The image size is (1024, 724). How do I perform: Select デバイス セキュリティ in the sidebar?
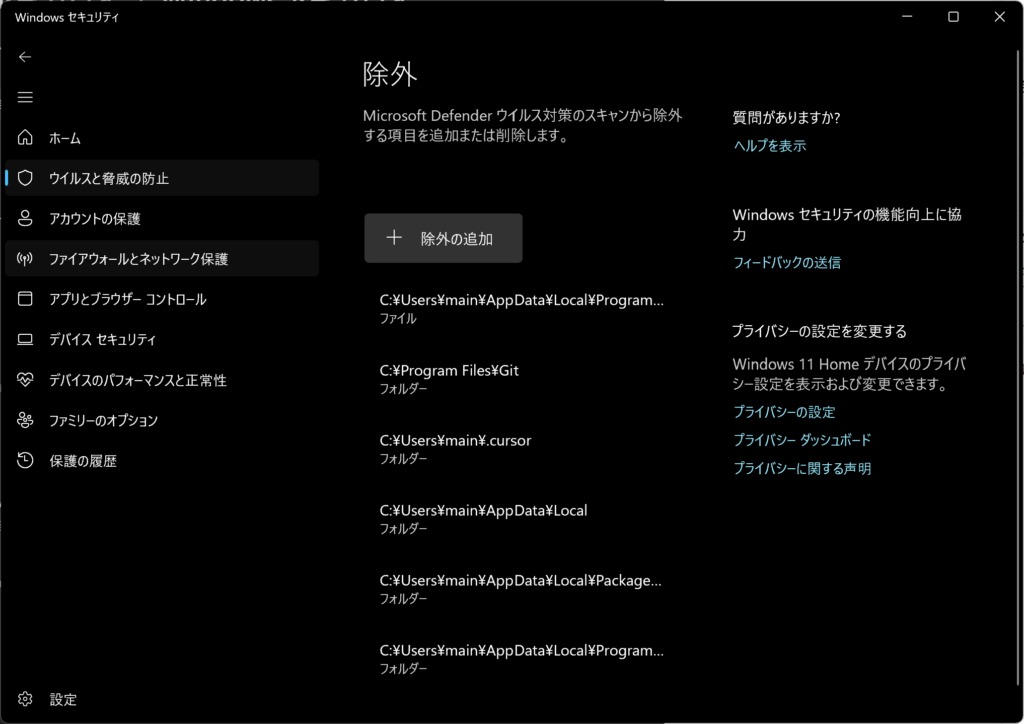162,339
